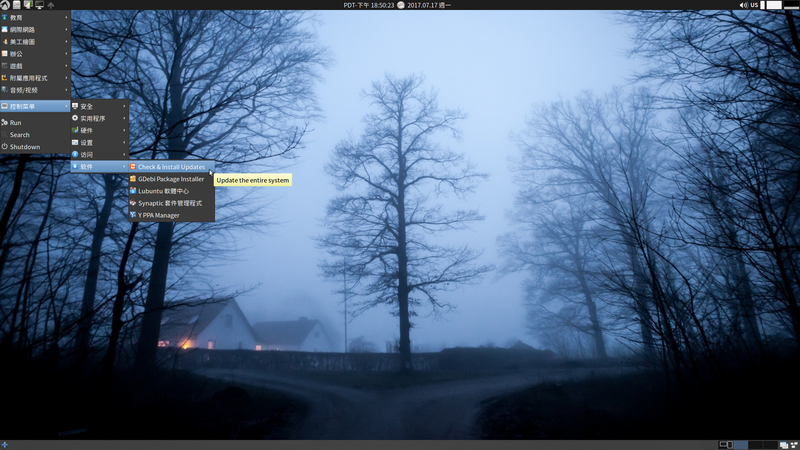This screenshot has height=450, width=800.
Task: Expand the 设置 submenu
Action: tap(87, 142)
